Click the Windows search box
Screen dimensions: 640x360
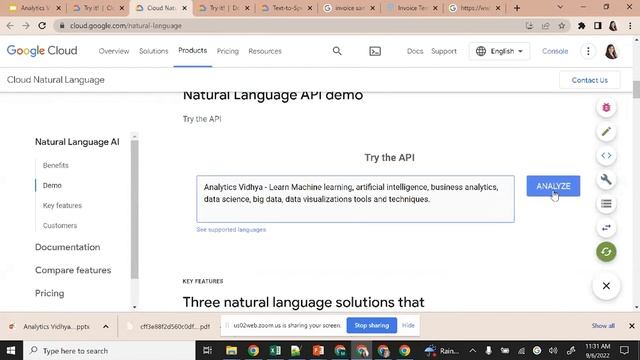(110, 351)
